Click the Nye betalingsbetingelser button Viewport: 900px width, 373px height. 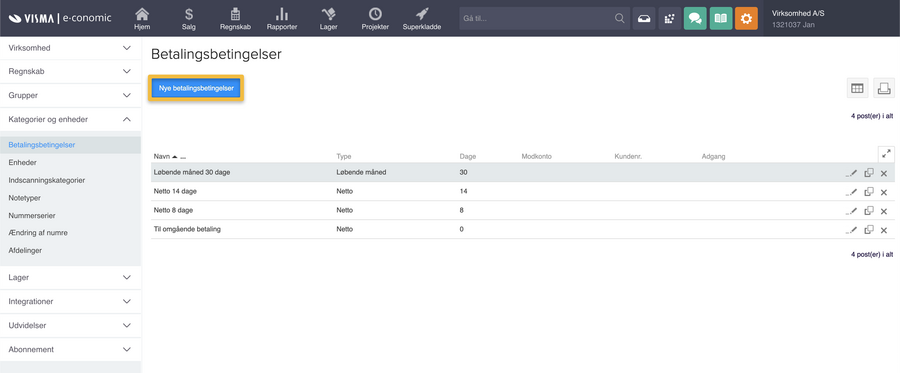(196, 88)
